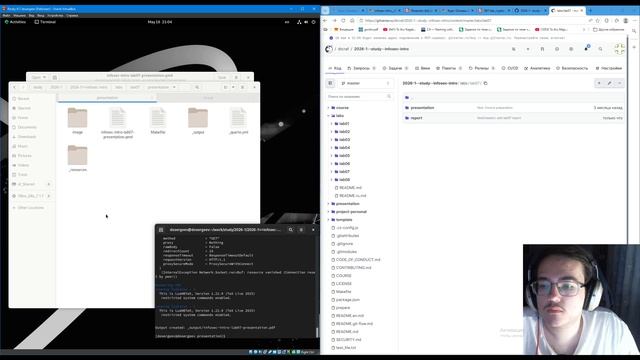
Task: Open CODE_OF_CONDUCT.md in repo tree
Action: point(358,260)
